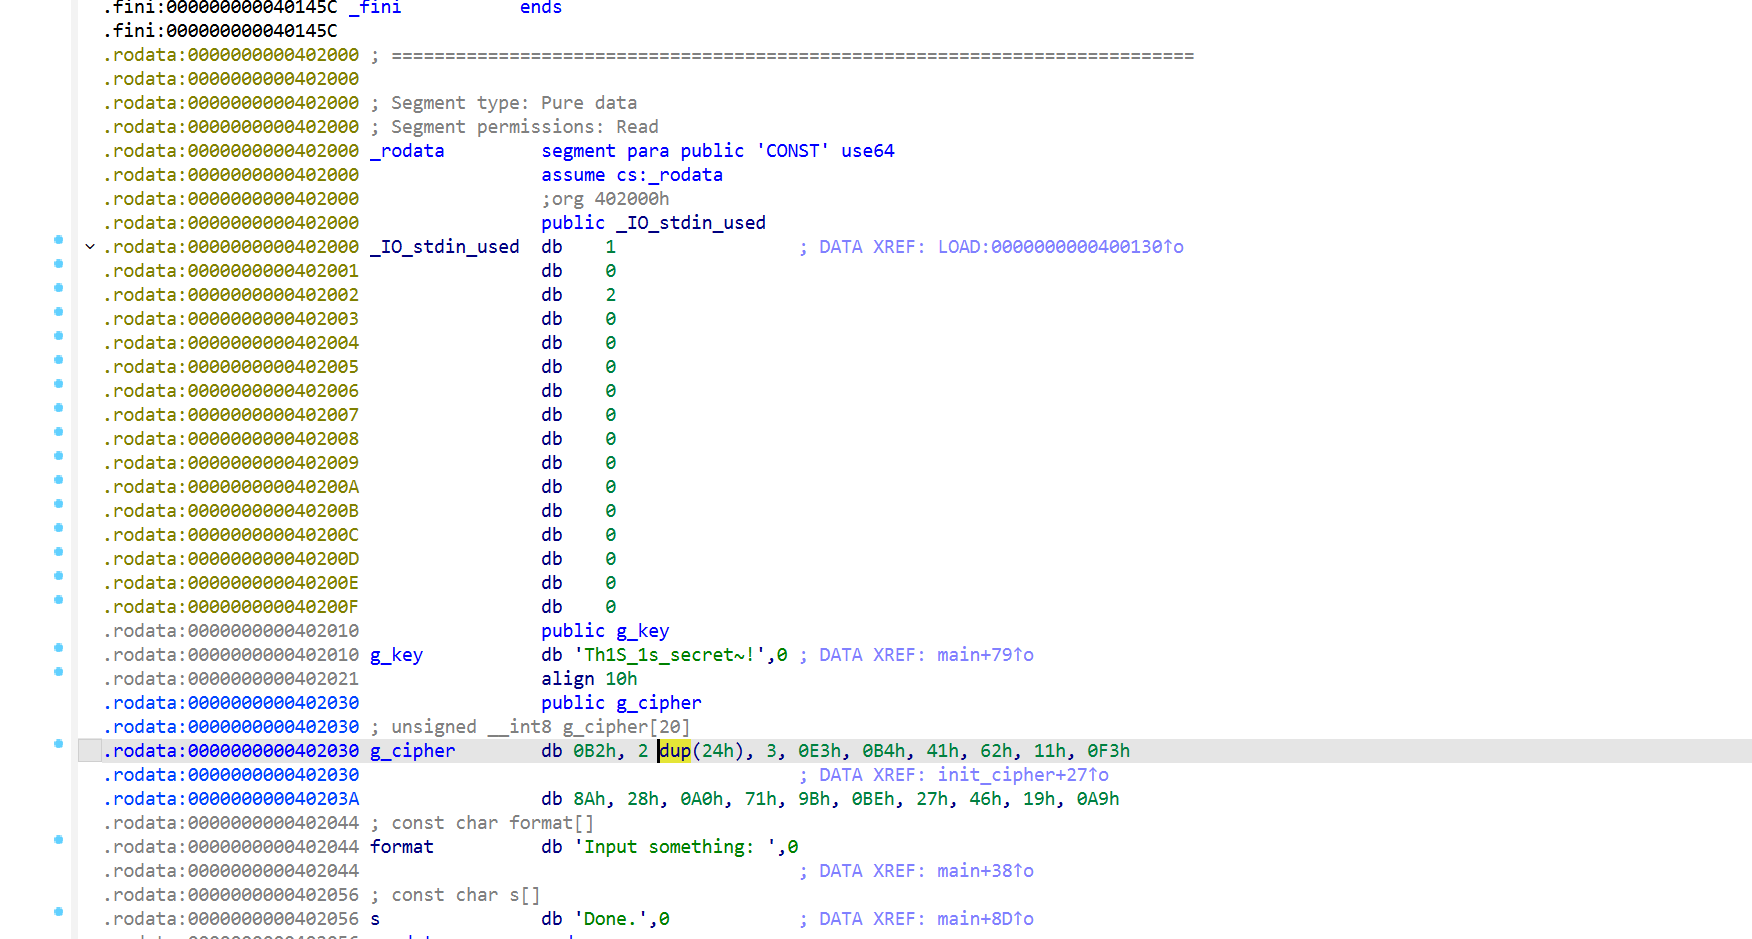1752x939 pixels.
Task: Click the format label at address 402044
Action: (402, 847)
